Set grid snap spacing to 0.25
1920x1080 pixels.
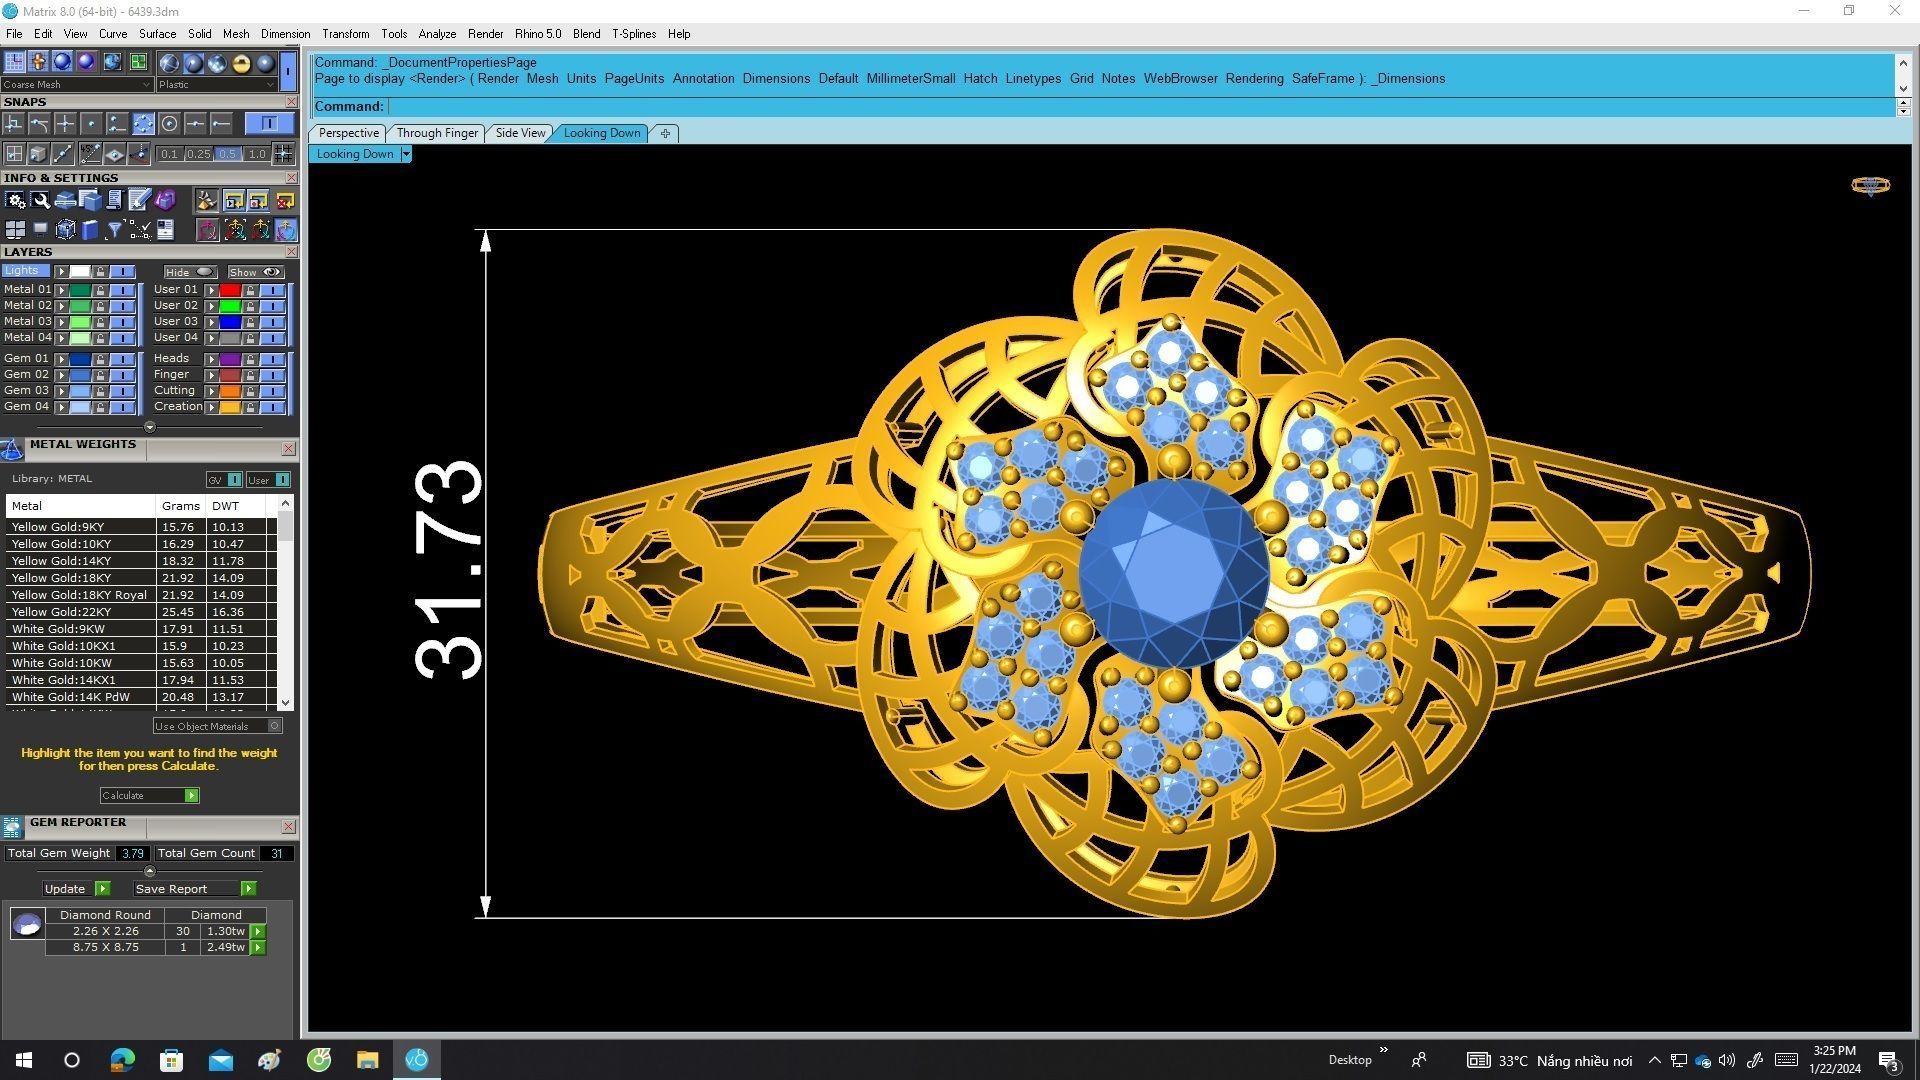pyautogui.click(x=198, y=154)
